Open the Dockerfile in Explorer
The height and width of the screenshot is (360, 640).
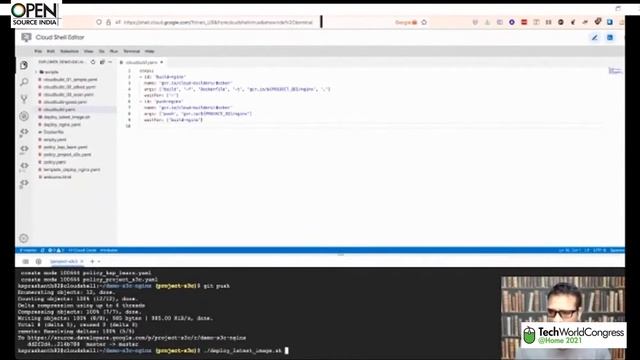[53, 132]
